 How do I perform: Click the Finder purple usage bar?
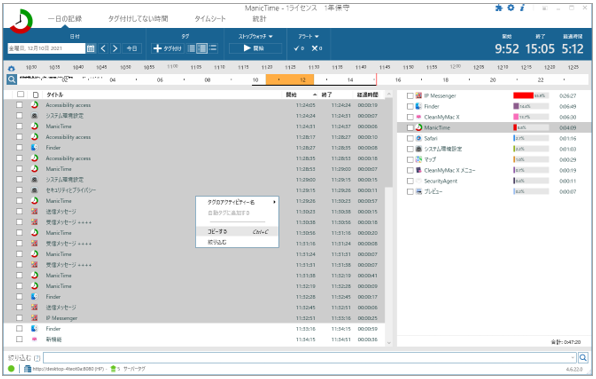[516, 106]
